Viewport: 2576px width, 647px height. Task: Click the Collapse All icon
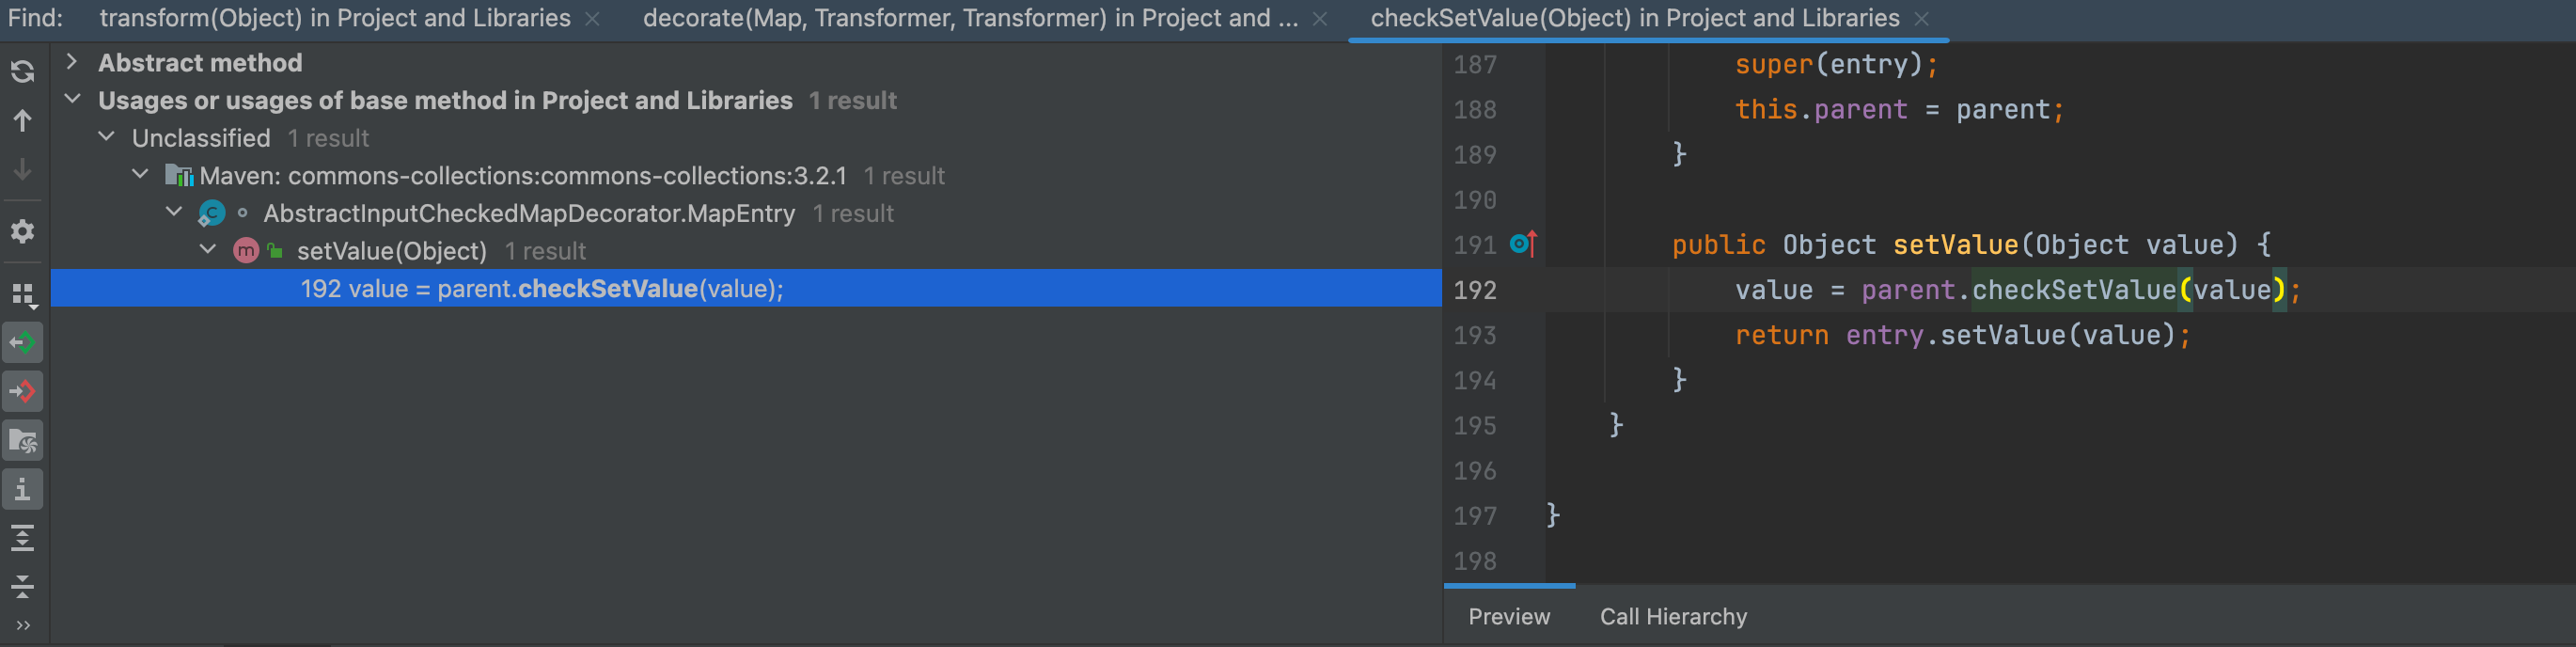(23, 586)
